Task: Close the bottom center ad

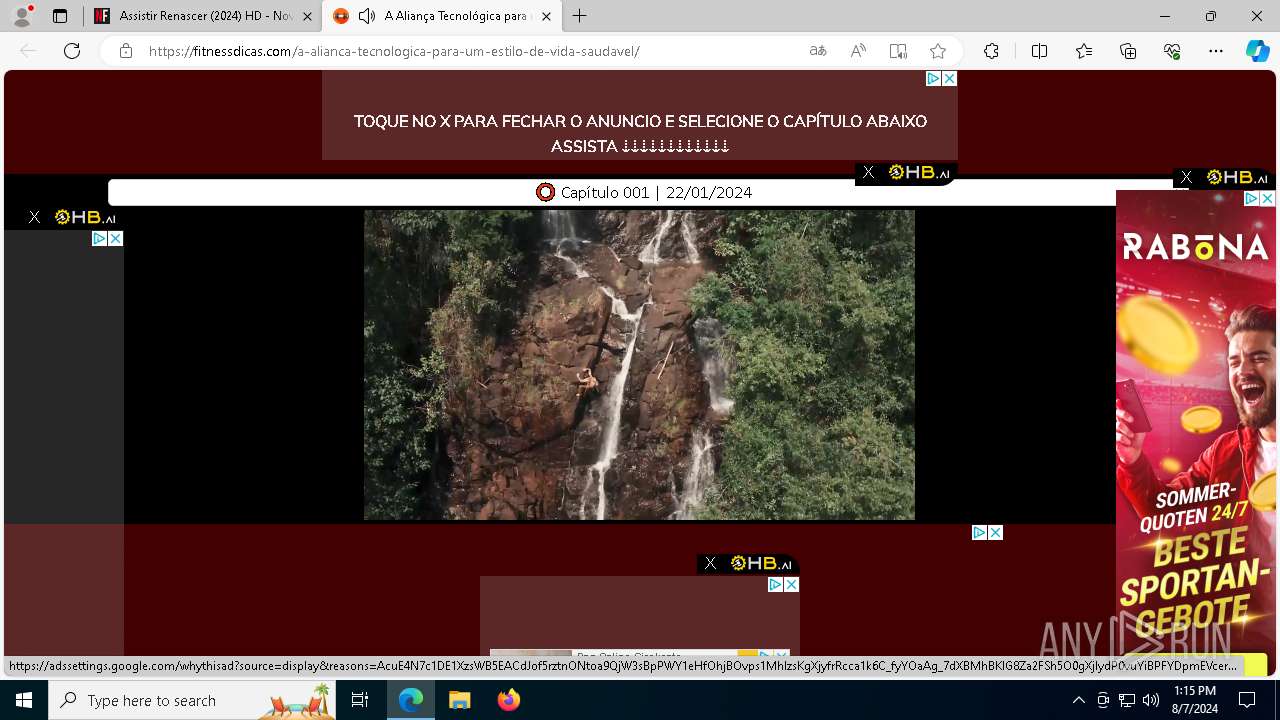Action: pyautogui.click(x=791, y=584)
